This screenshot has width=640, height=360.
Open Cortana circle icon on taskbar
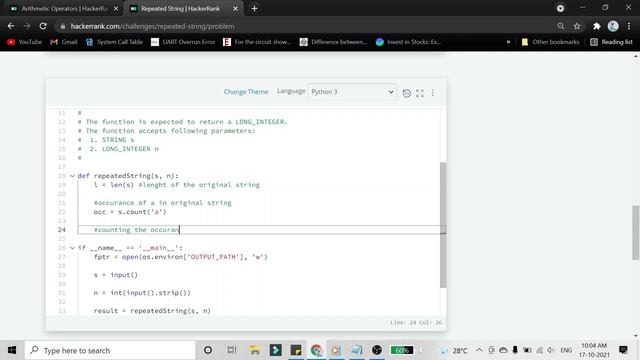208,350
